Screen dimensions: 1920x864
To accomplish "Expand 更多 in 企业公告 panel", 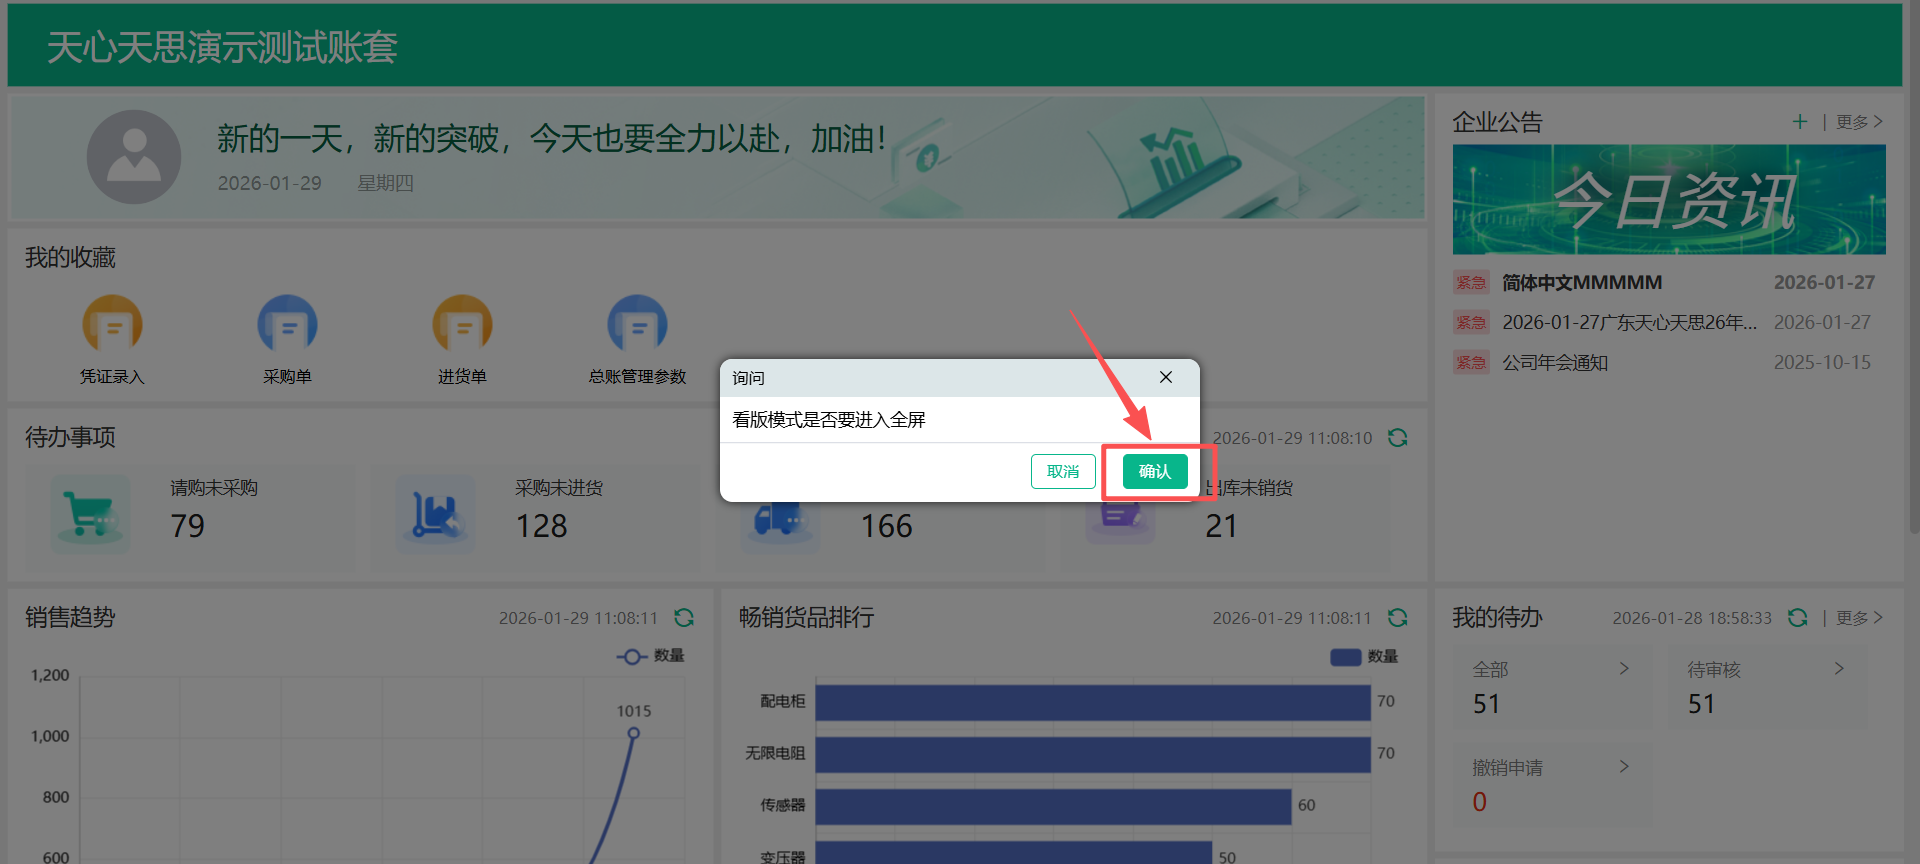I will click(x=1858, y=122).
